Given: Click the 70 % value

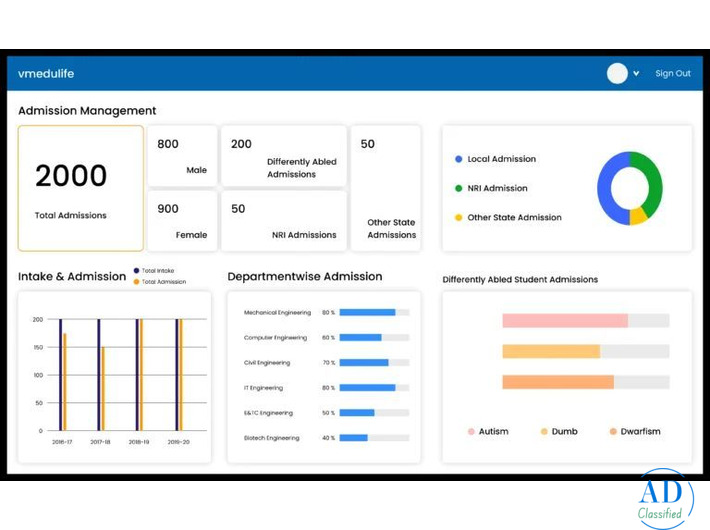Looking at the screenshot, I should pos(328,363).
